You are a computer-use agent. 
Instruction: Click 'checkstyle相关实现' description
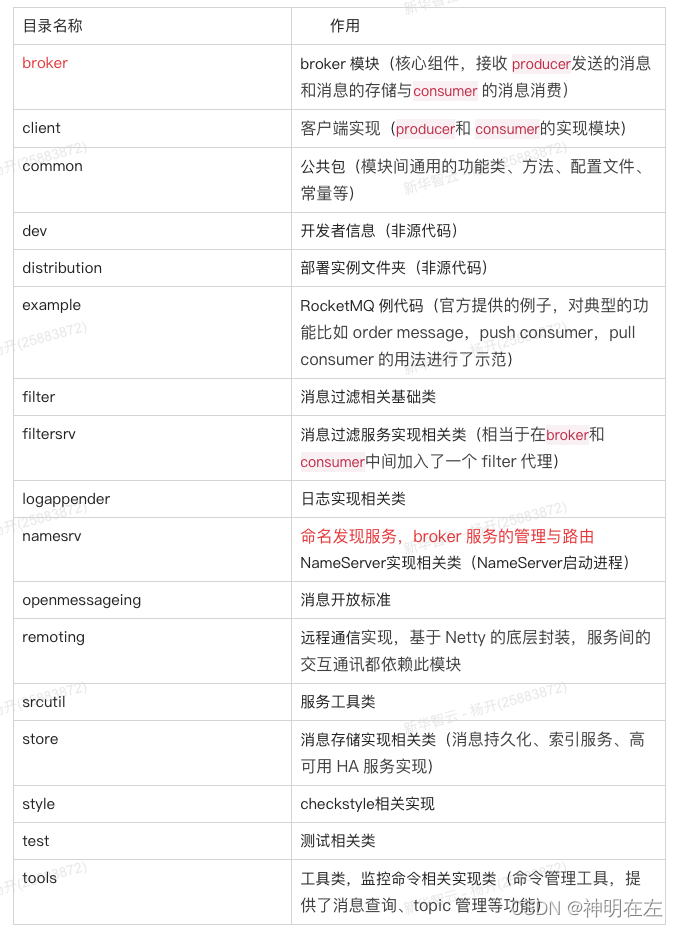tap(367, 804)
